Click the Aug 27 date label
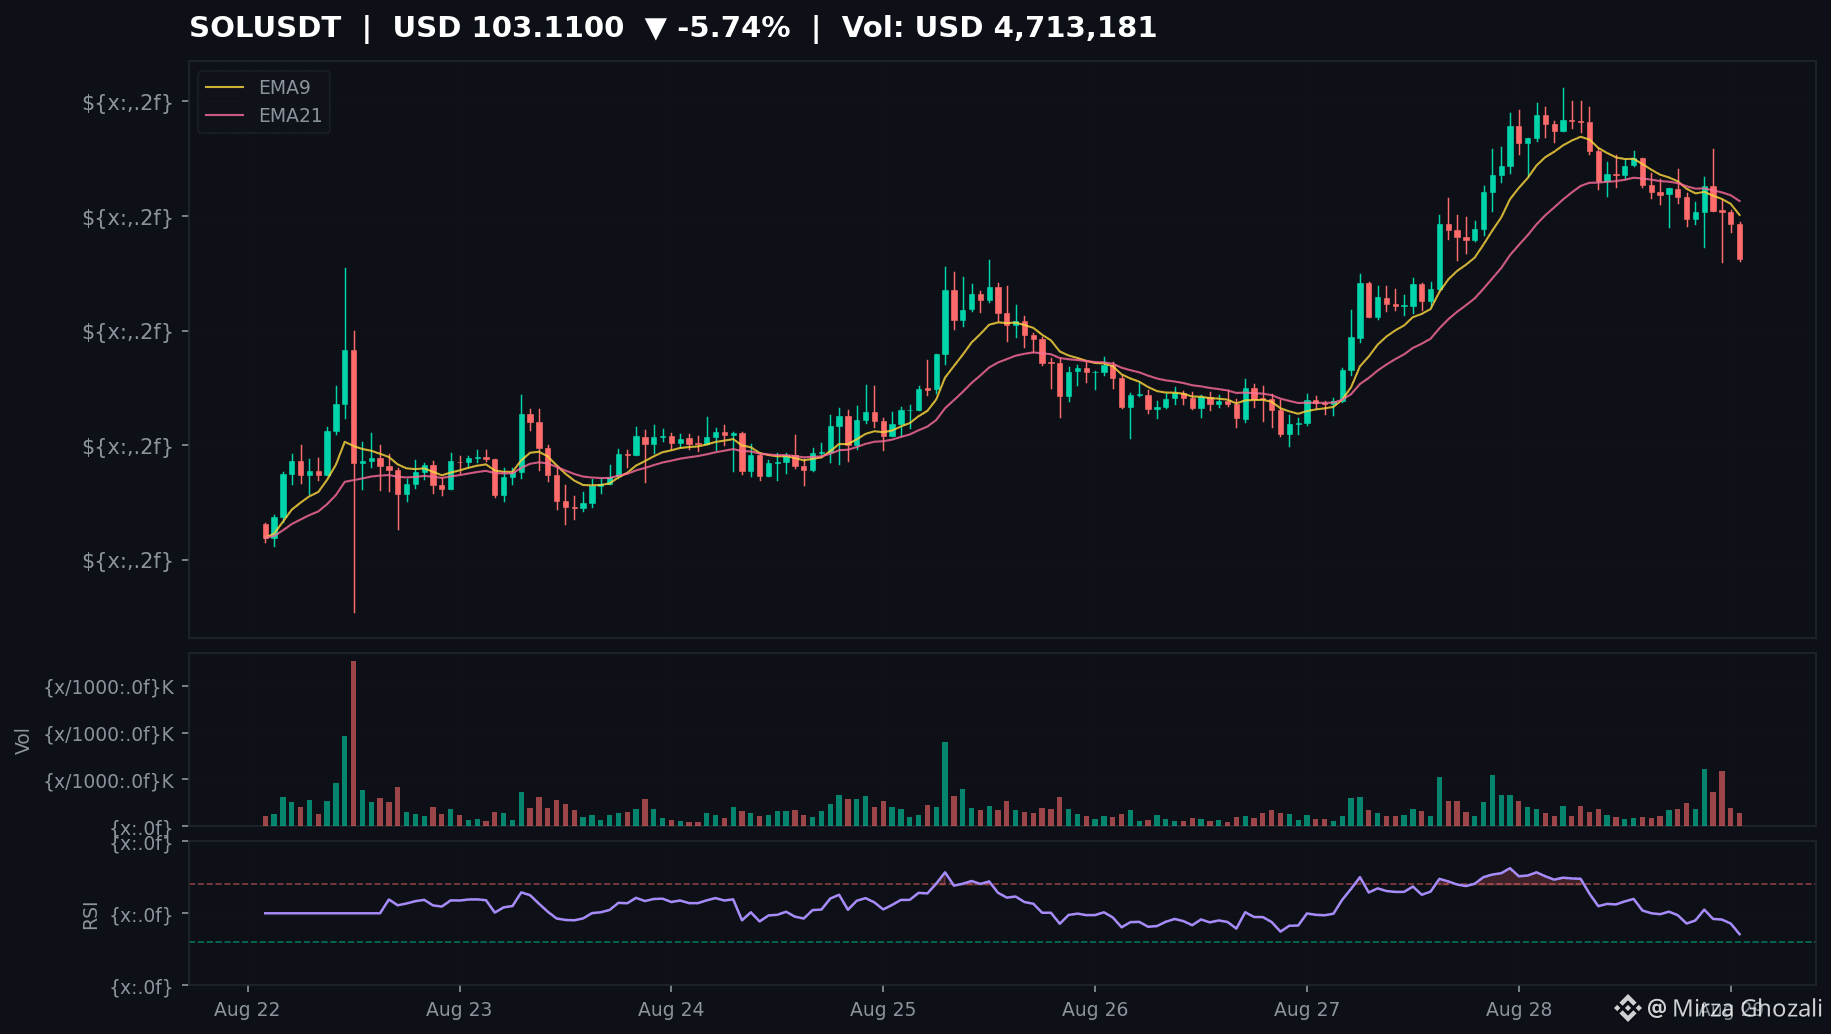This screenshot has width=1831, height=1034. click(1307, 1009)
